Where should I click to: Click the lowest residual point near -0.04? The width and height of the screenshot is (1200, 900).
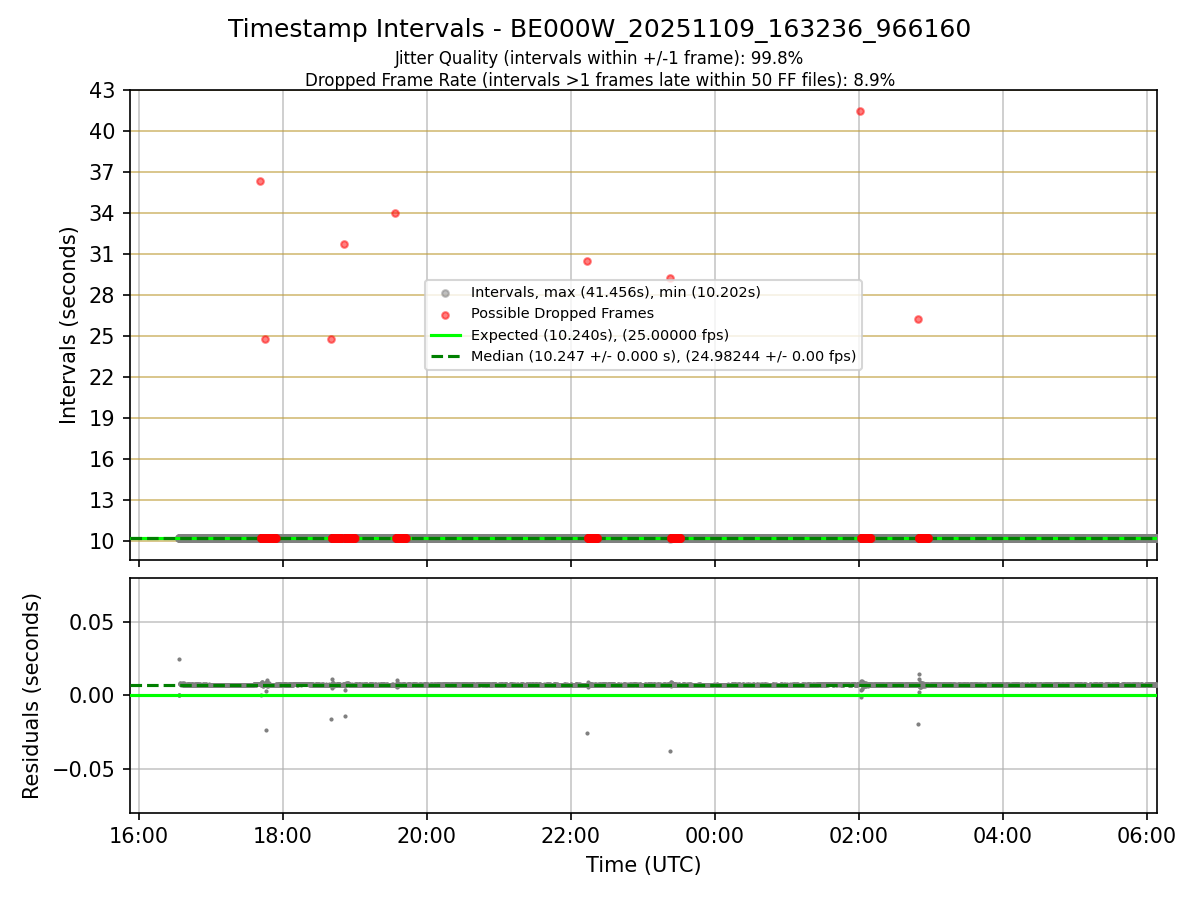pyautogui.click(x=670, y=751)
